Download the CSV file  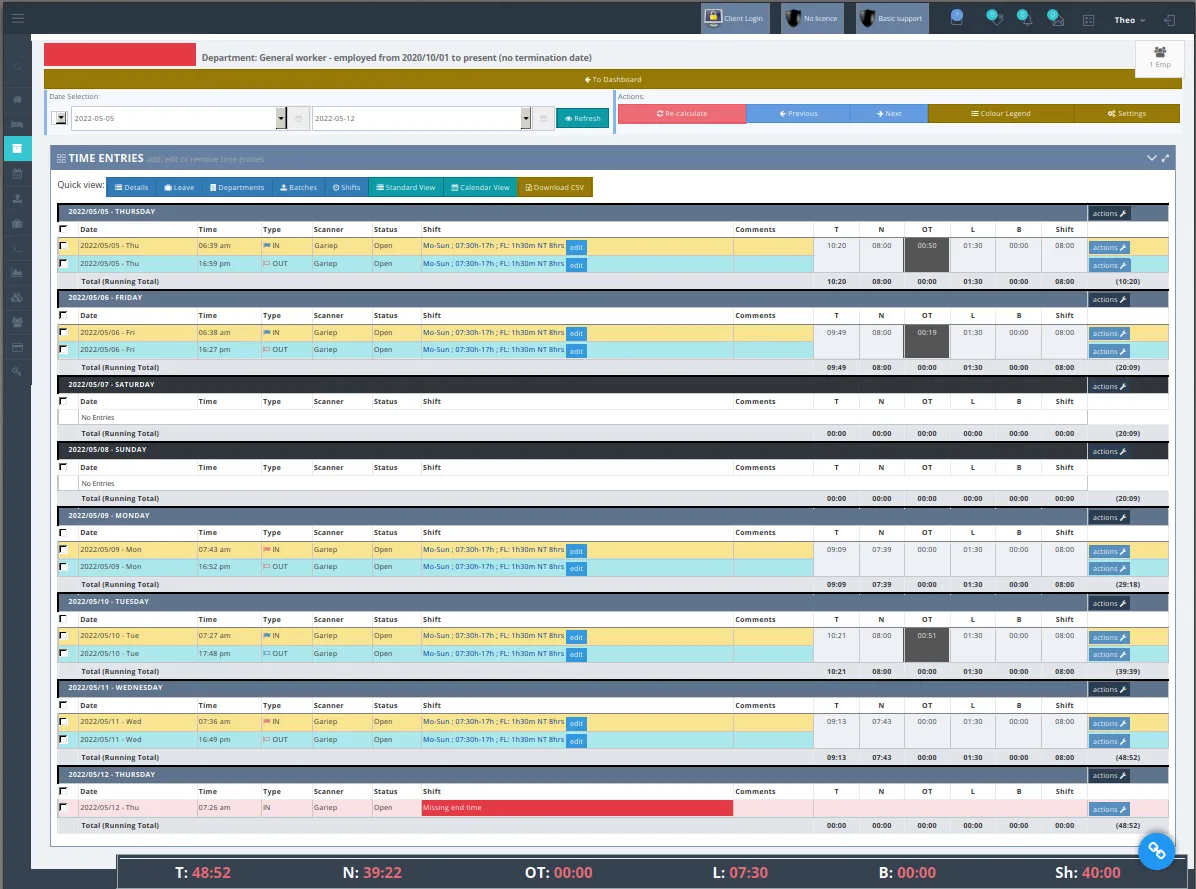pos(555,188)
